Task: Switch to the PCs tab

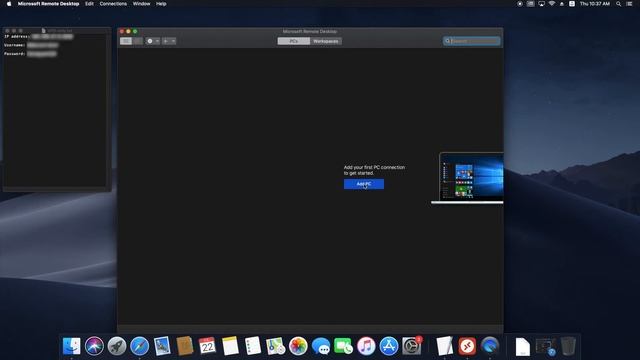Action: point(293,41)
